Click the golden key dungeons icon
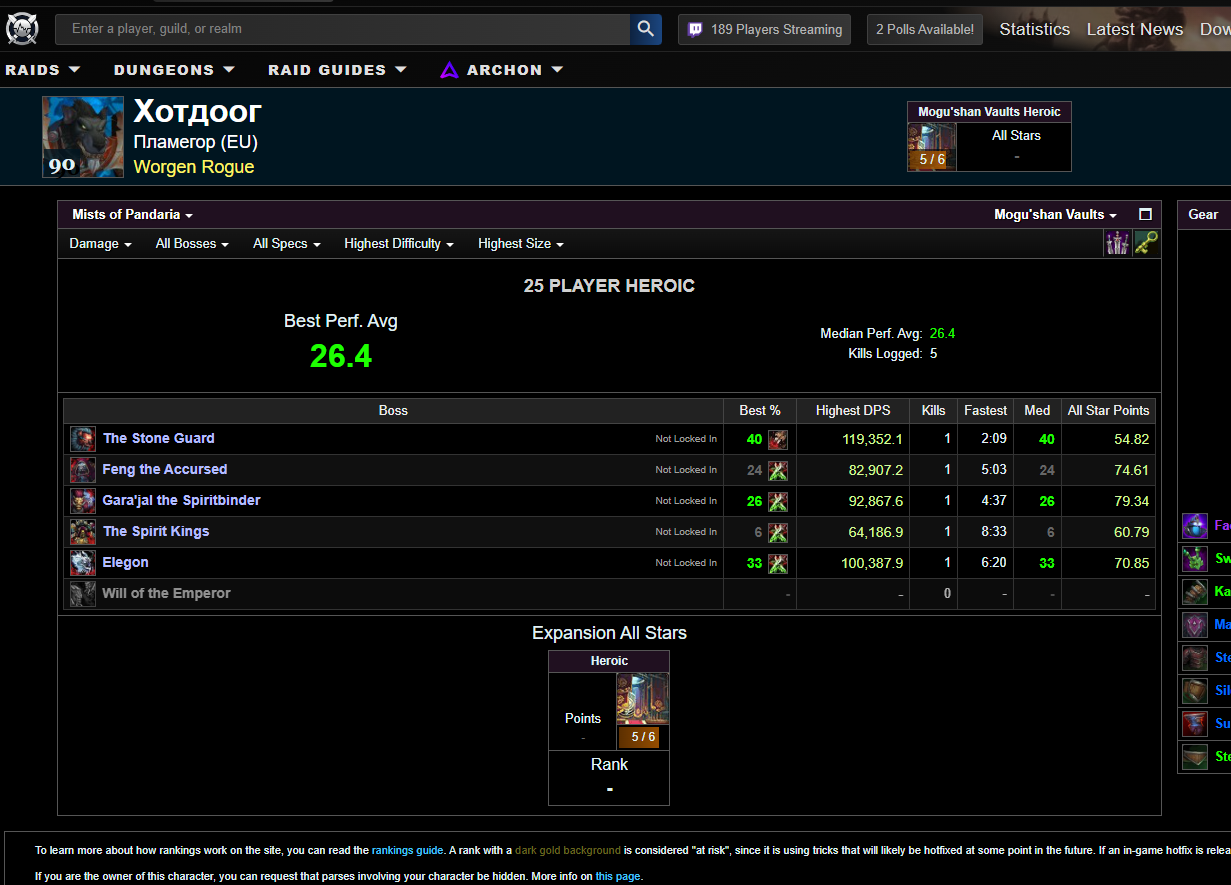This screenshot has width=1231, height=885. (1146, 243)
